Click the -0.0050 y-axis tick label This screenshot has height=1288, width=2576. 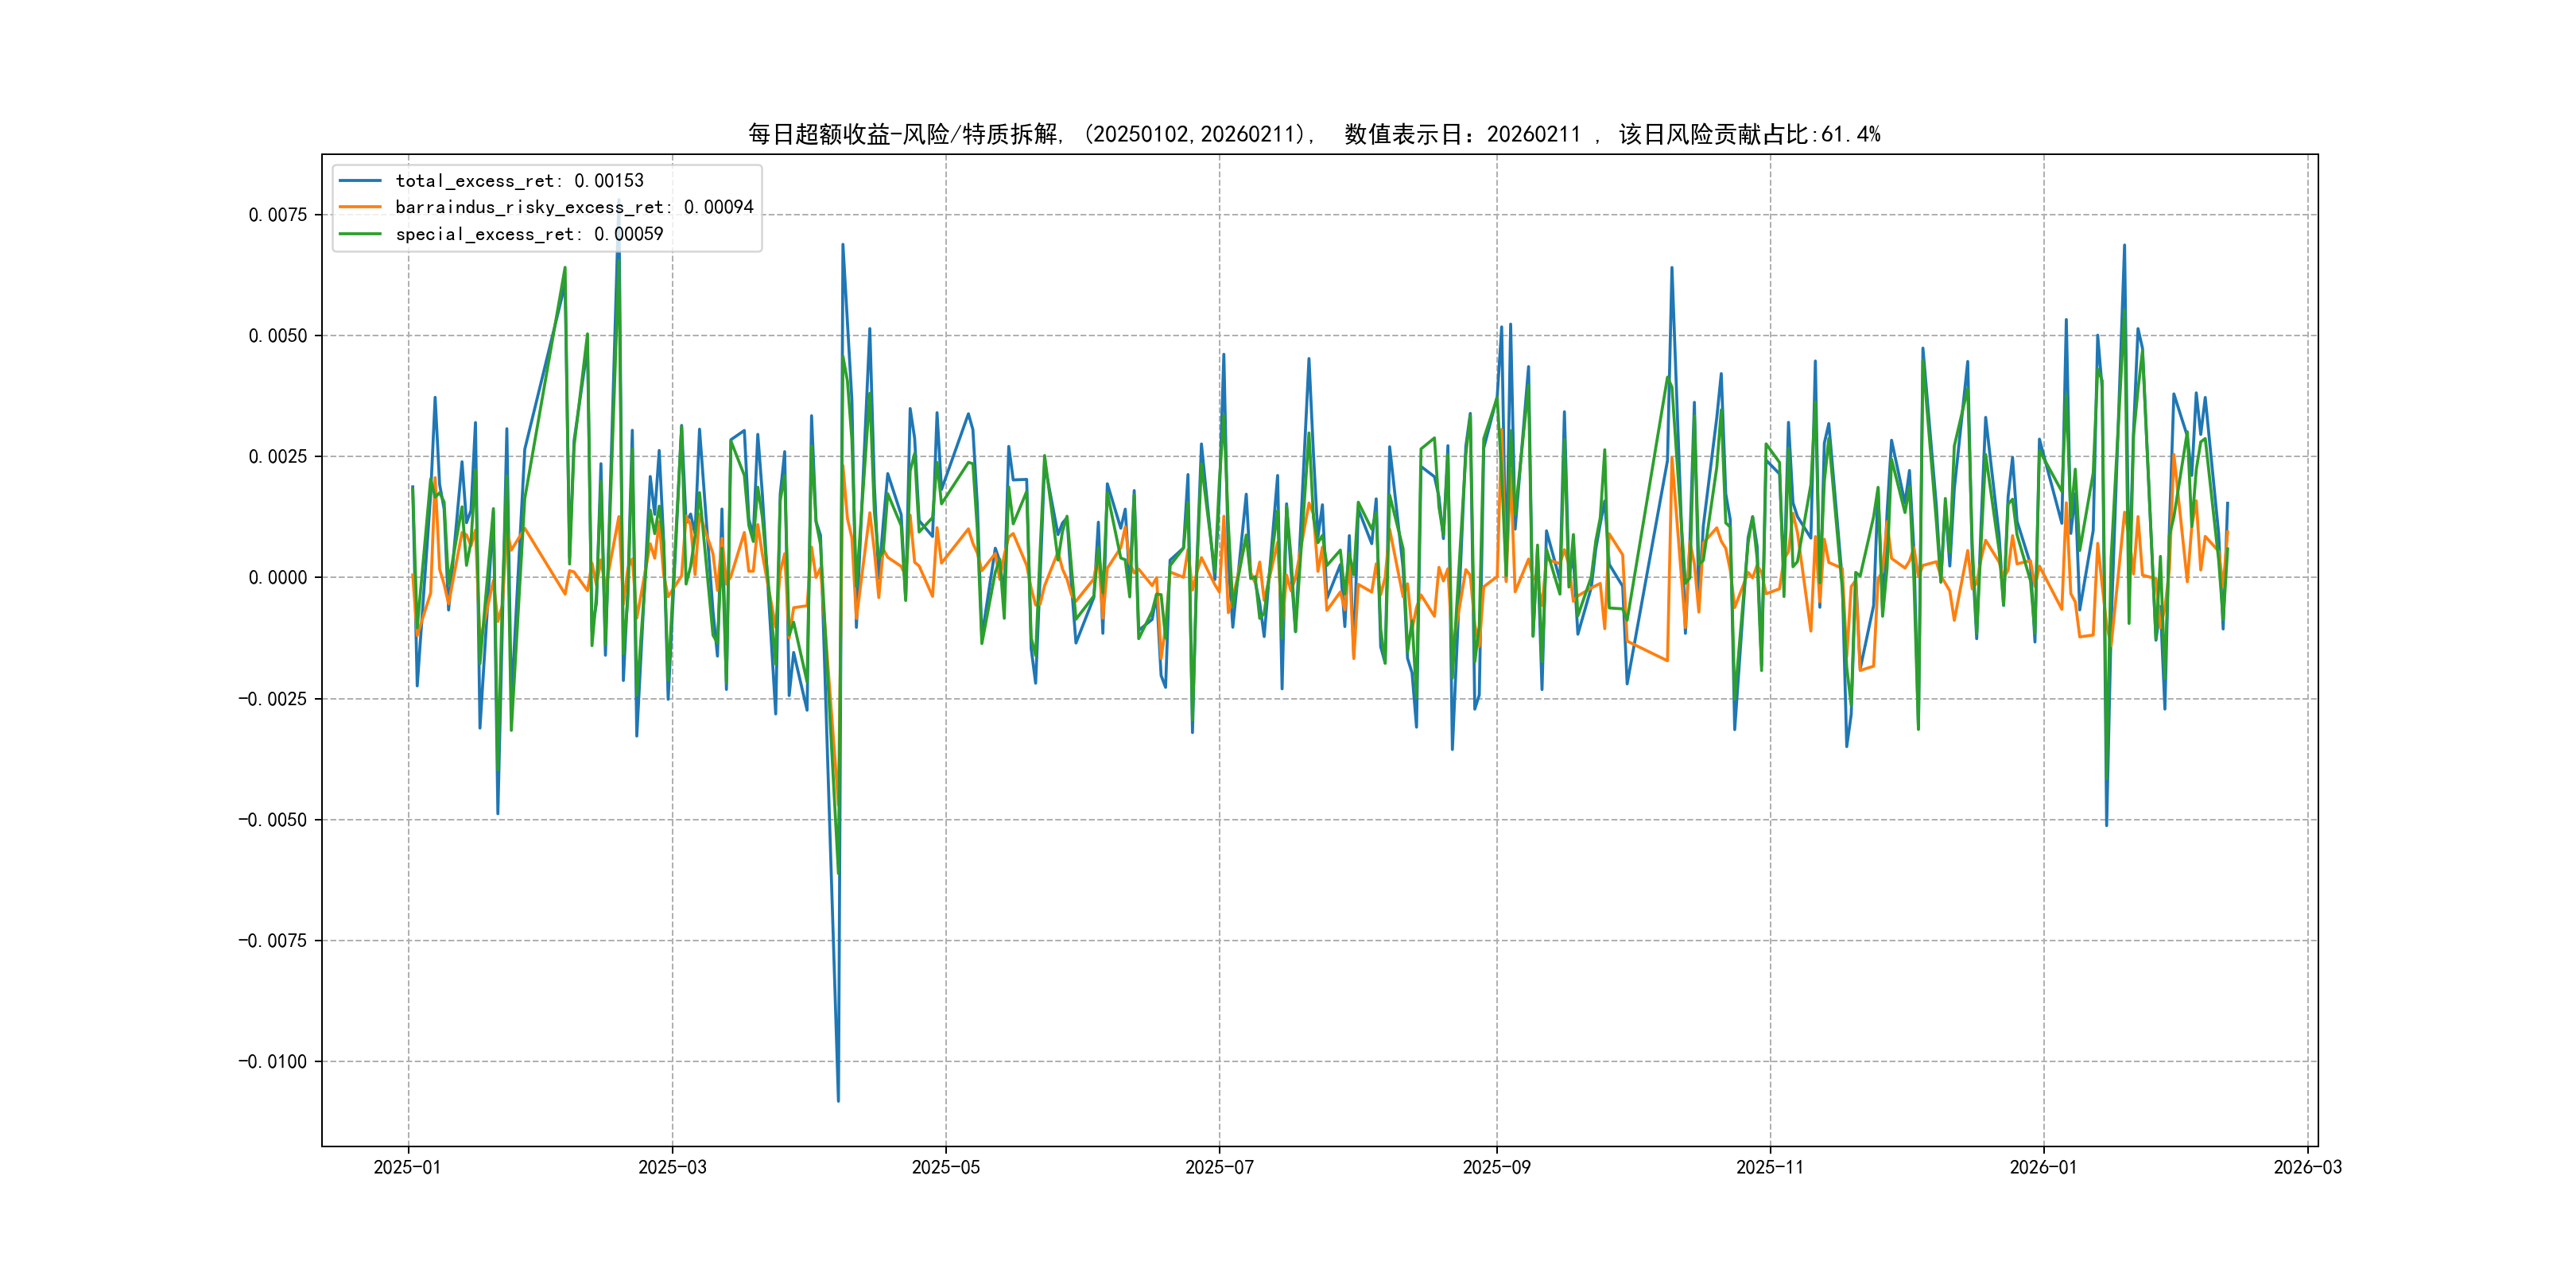(272, 819)
